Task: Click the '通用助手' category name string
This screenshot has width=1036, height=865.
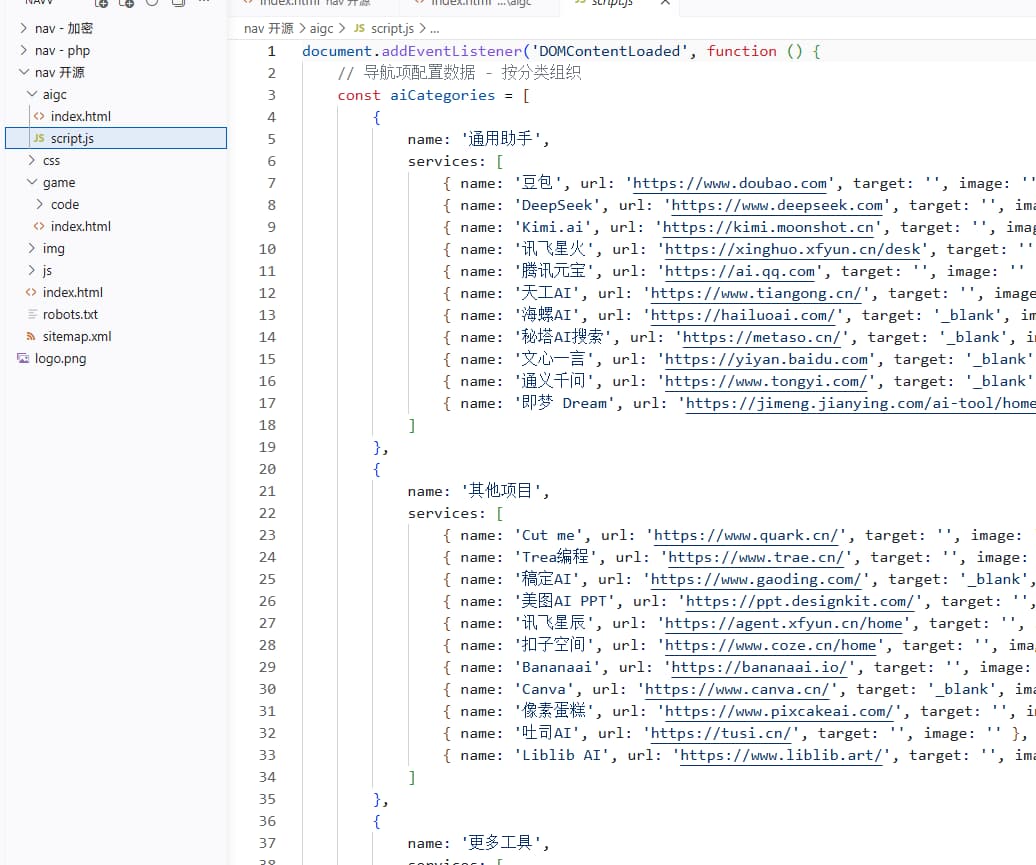Action: coord(501,139)
